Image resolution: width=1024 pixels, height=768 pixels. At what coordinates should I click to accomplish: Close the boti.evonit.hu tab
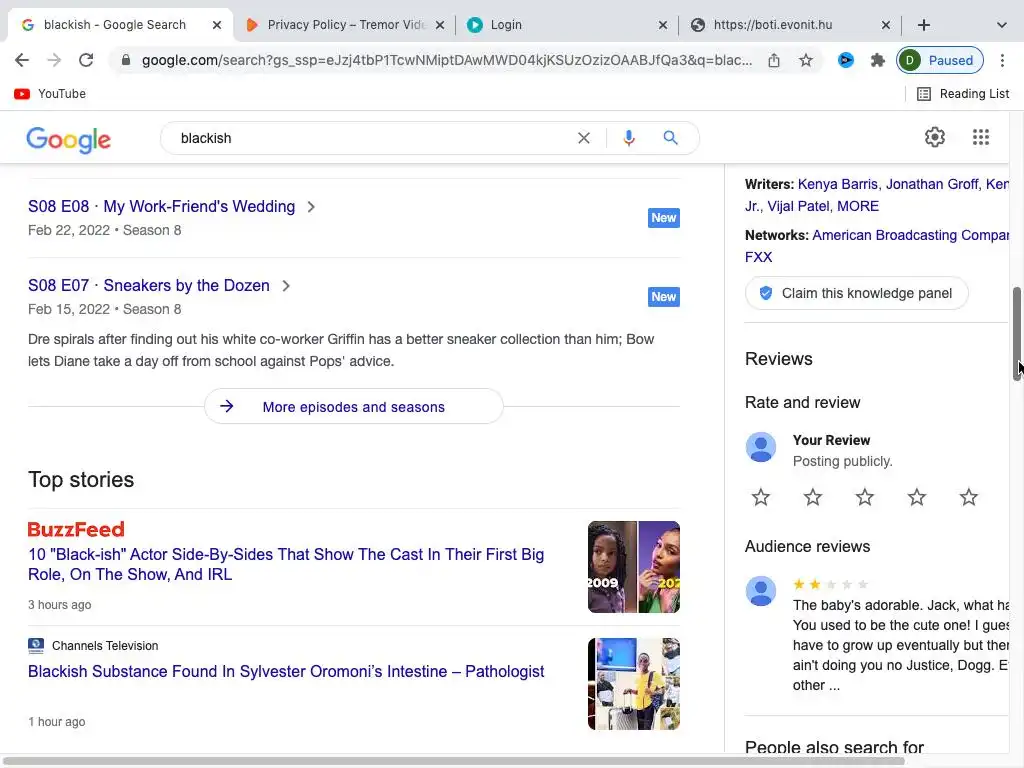886,25
